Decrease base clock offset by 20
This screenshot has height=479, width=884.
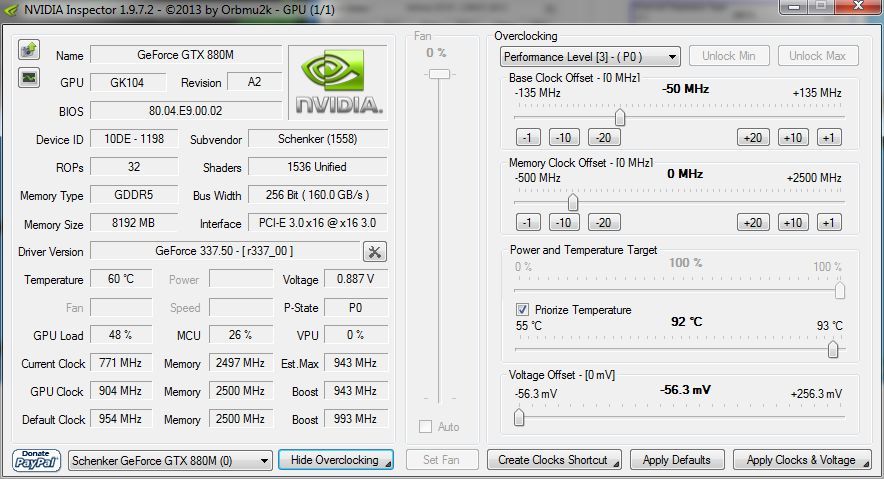tap(604, 138)
